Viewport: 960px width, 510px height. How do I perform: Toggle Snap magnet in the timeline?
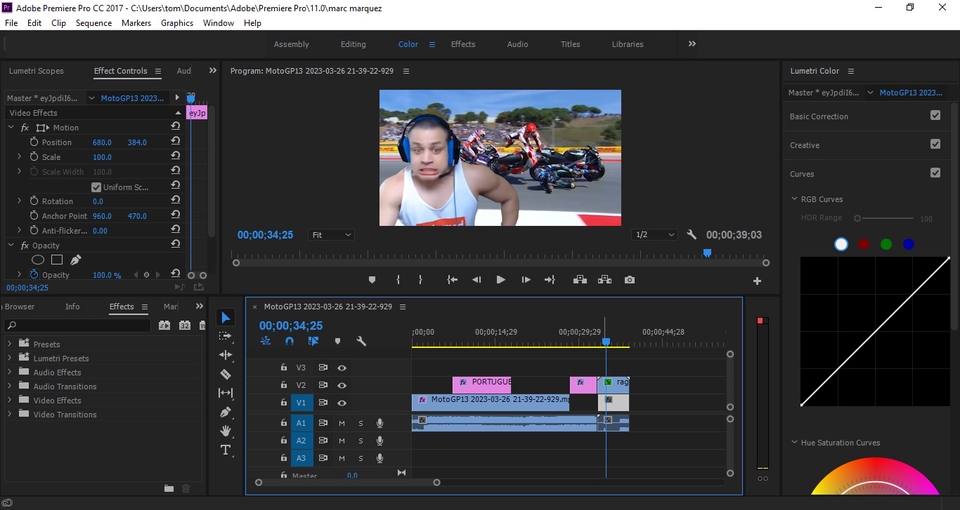pos(289,341)
